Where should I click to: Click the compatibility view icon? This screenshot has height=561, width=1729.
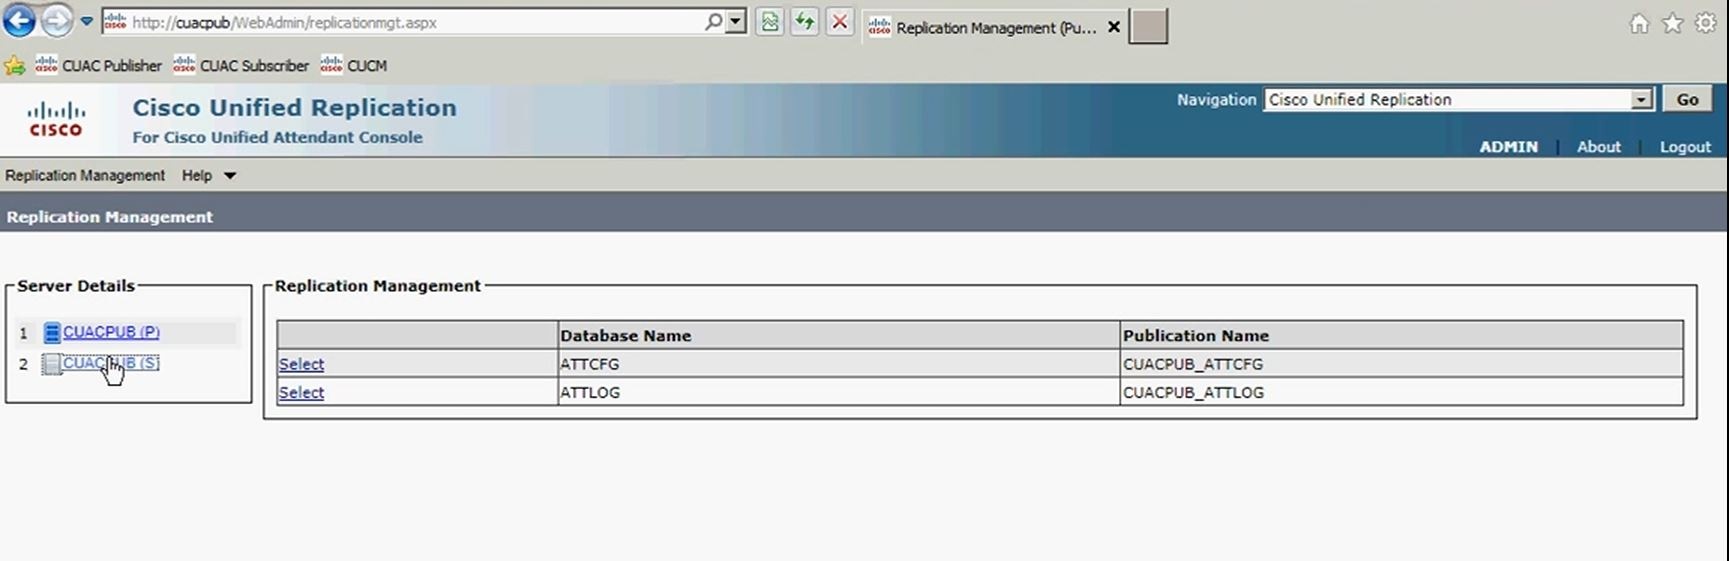770,22
